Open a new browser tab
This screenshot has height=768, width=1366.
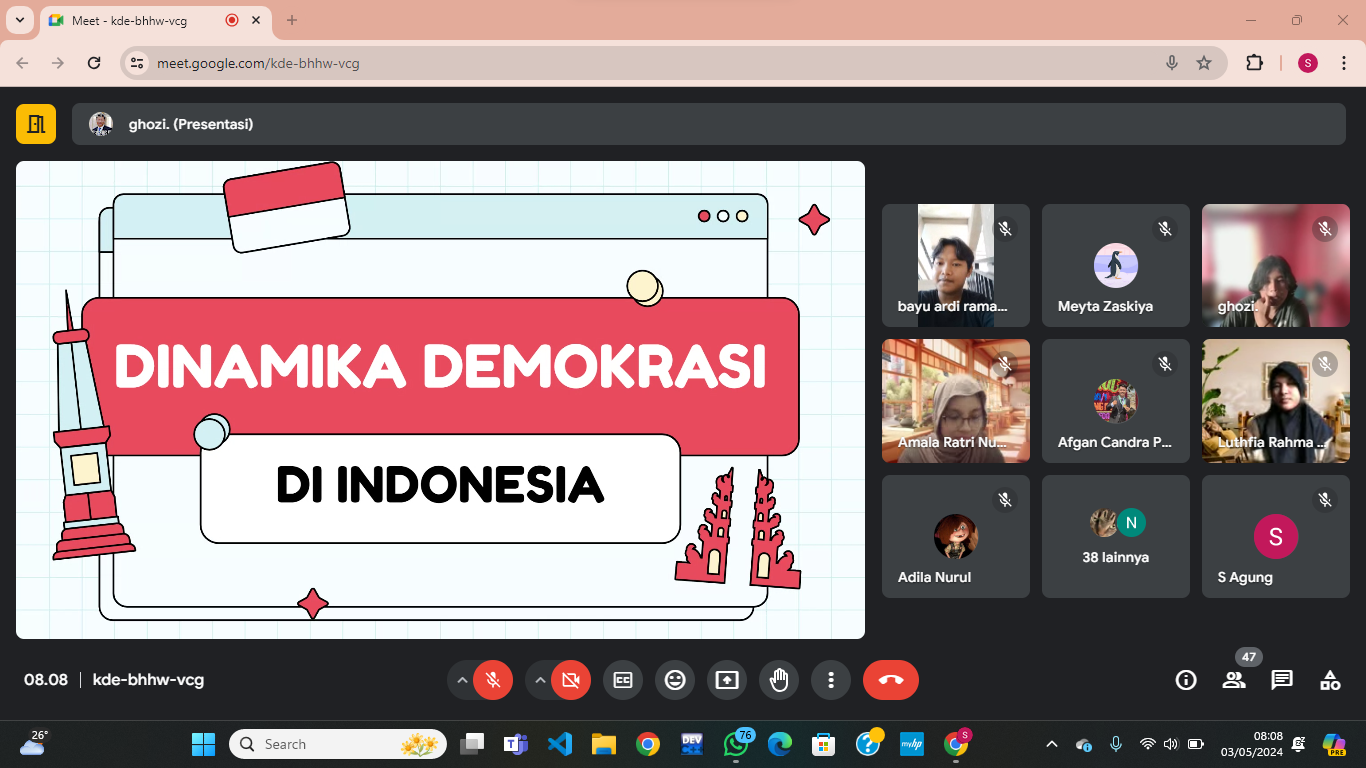coord(292,20)
